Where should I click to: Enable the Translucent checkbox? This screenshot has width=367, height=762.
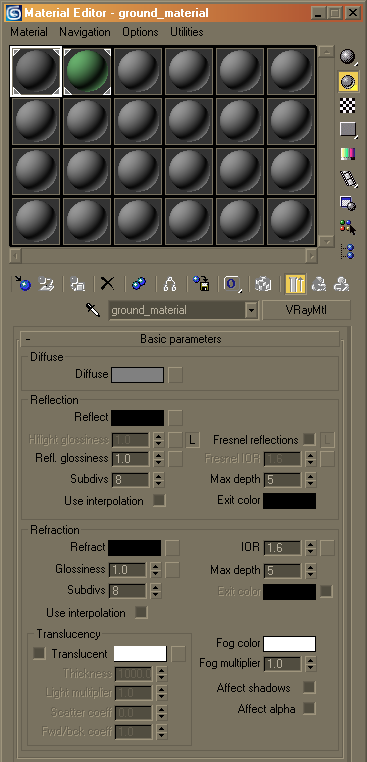point(39,654)
